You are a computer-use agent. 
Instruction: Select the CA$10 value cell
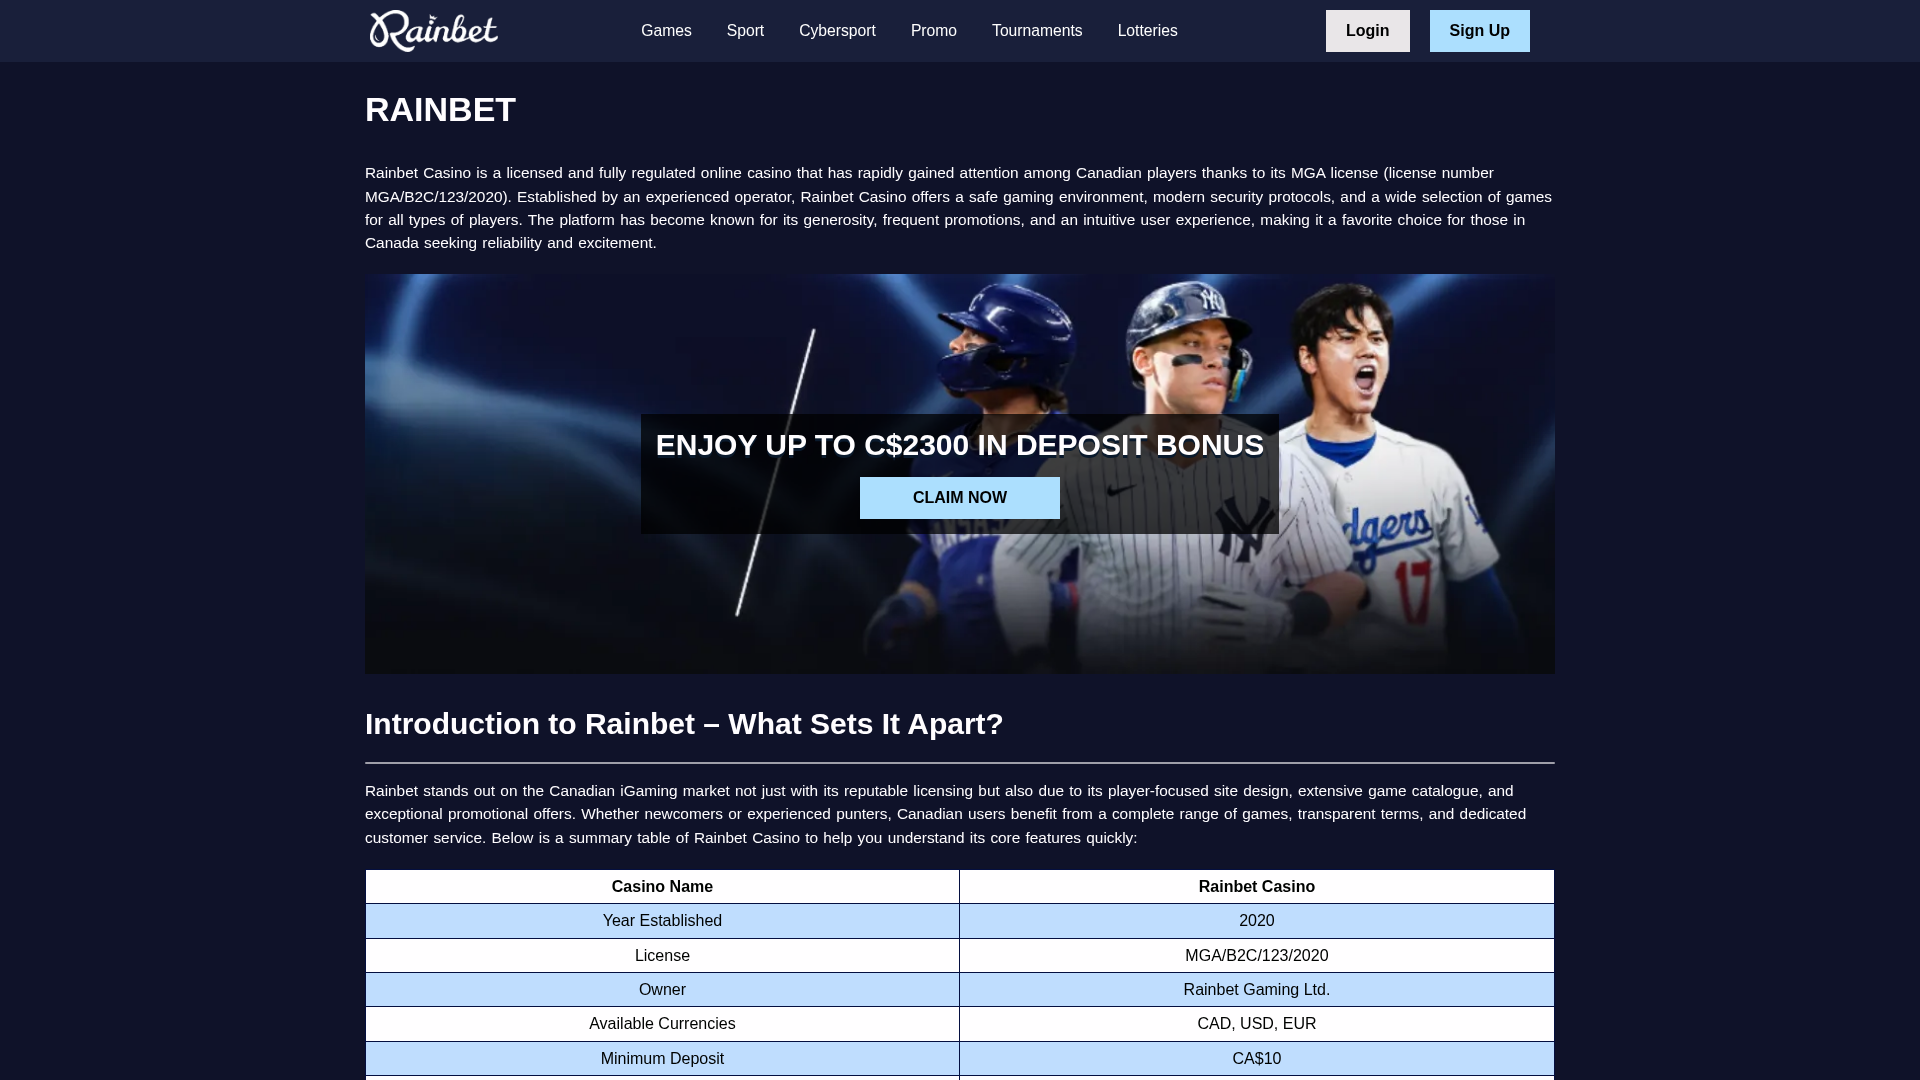(x=1257, y=1059)
